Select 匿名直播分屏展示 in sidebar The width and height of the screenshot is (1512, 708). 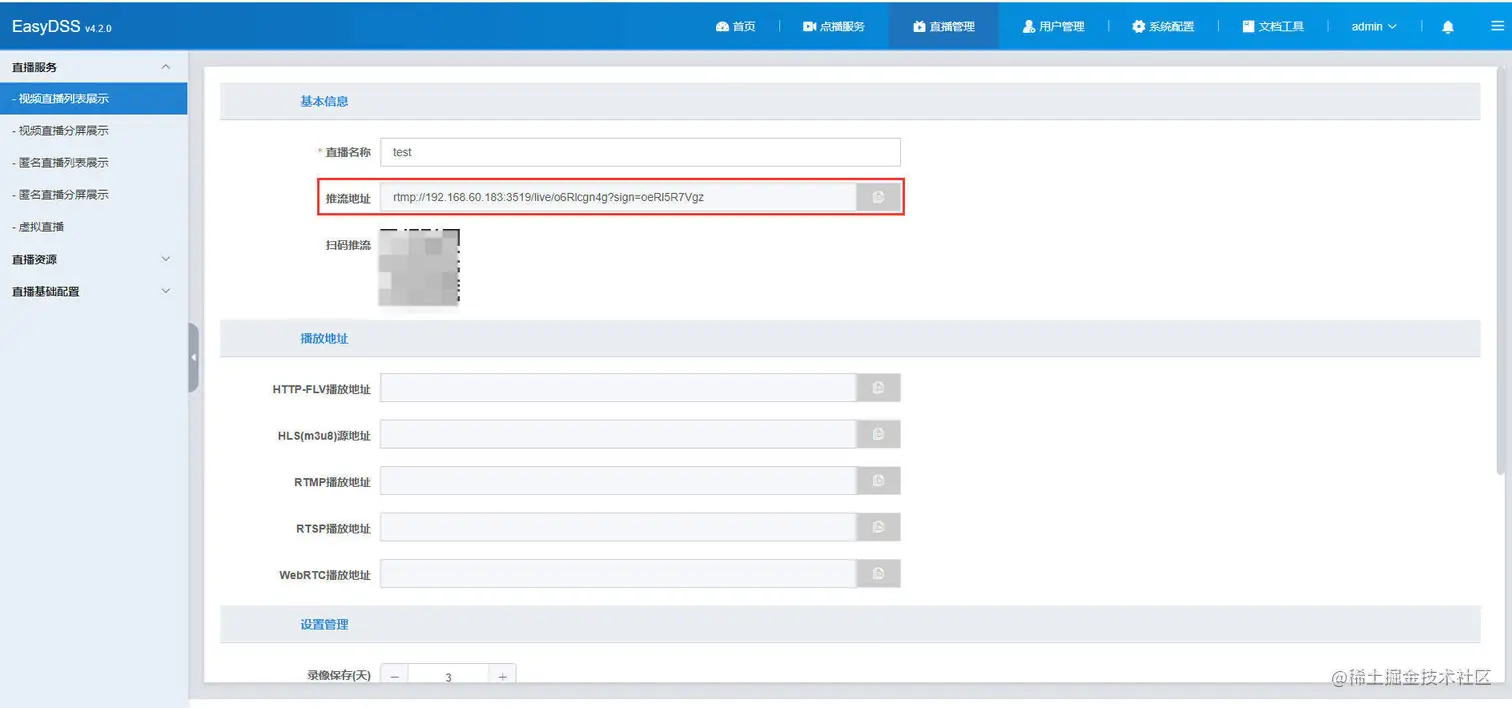93,195
